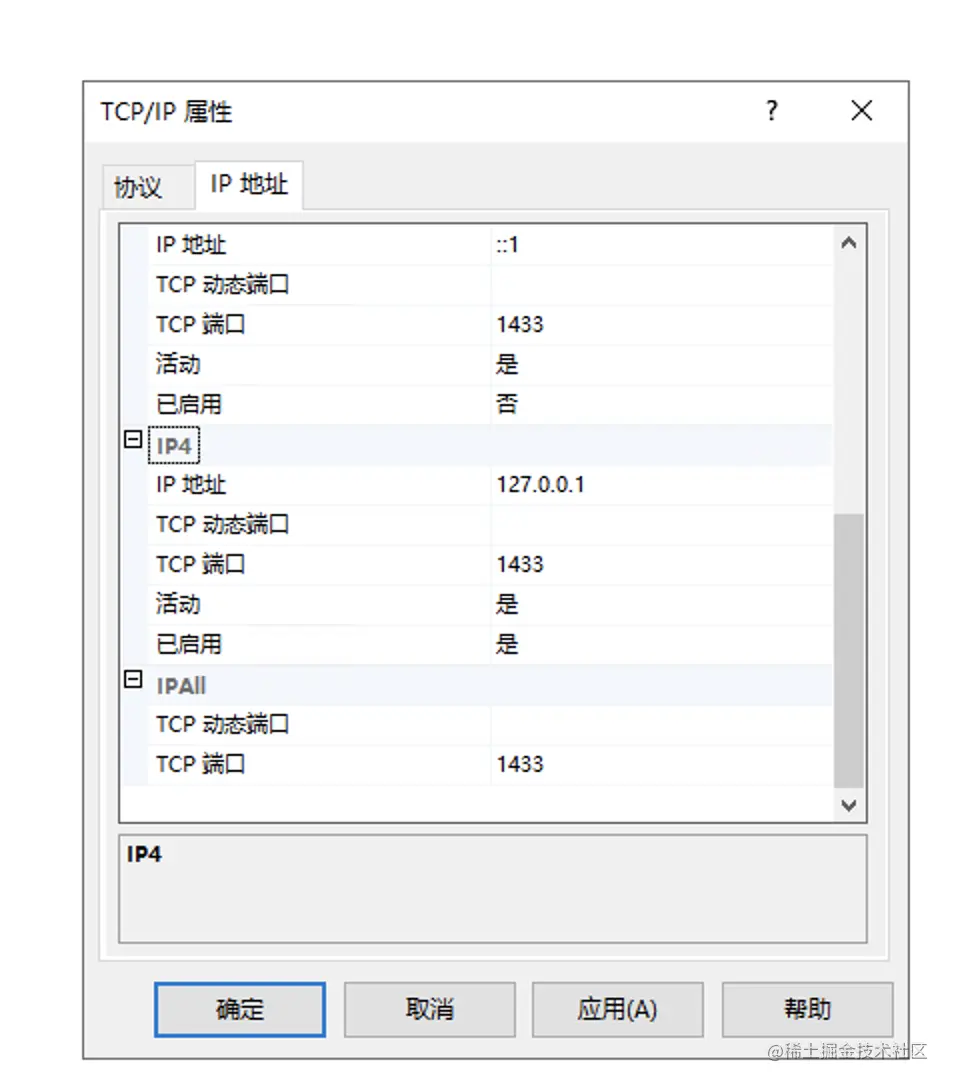The width and height of the screenshot is (956, 1090).
Task: Select IP 地址 label for 127.0.0.1
Action: (x=191, y=485)
